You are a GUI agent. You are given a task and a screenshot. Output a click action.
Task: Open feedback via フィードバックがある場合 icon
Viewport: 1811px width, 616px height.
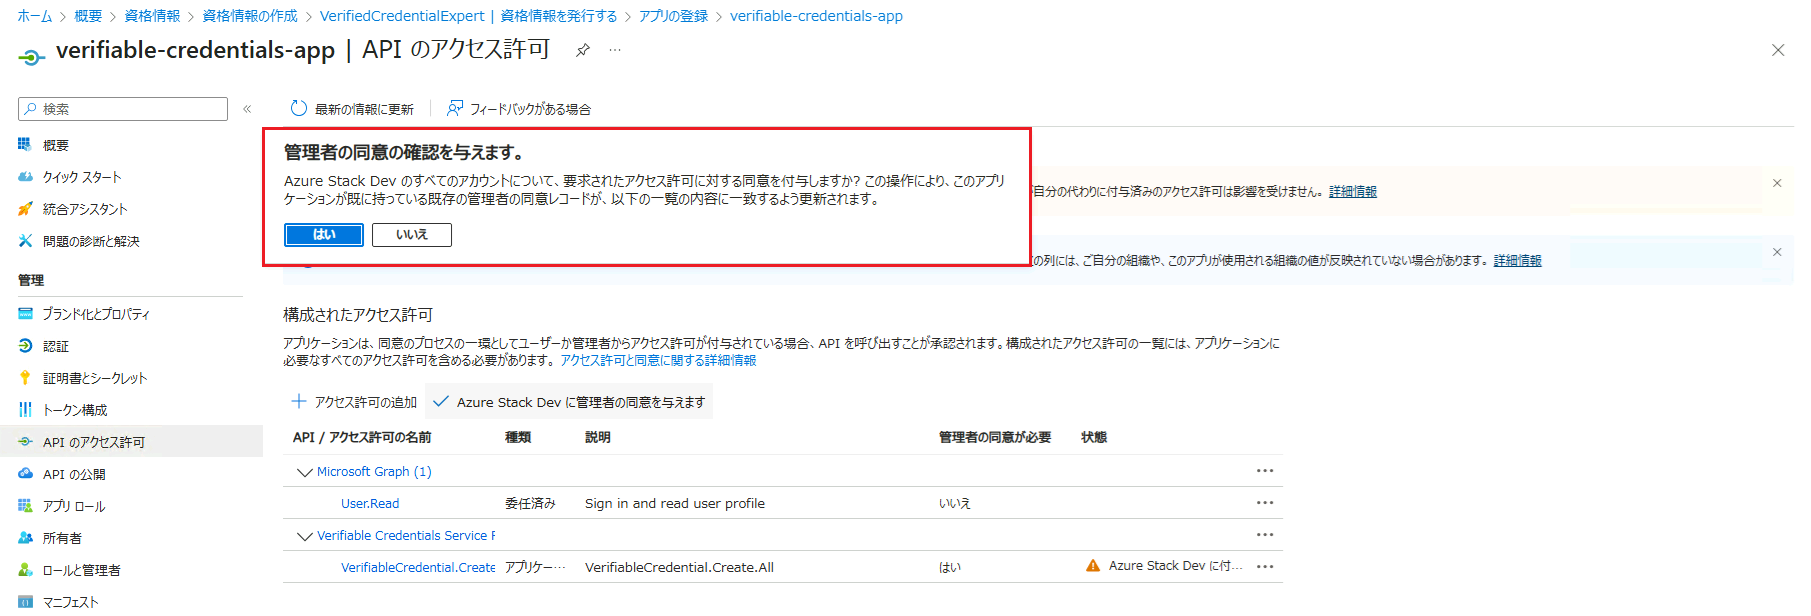pos(455,109)
